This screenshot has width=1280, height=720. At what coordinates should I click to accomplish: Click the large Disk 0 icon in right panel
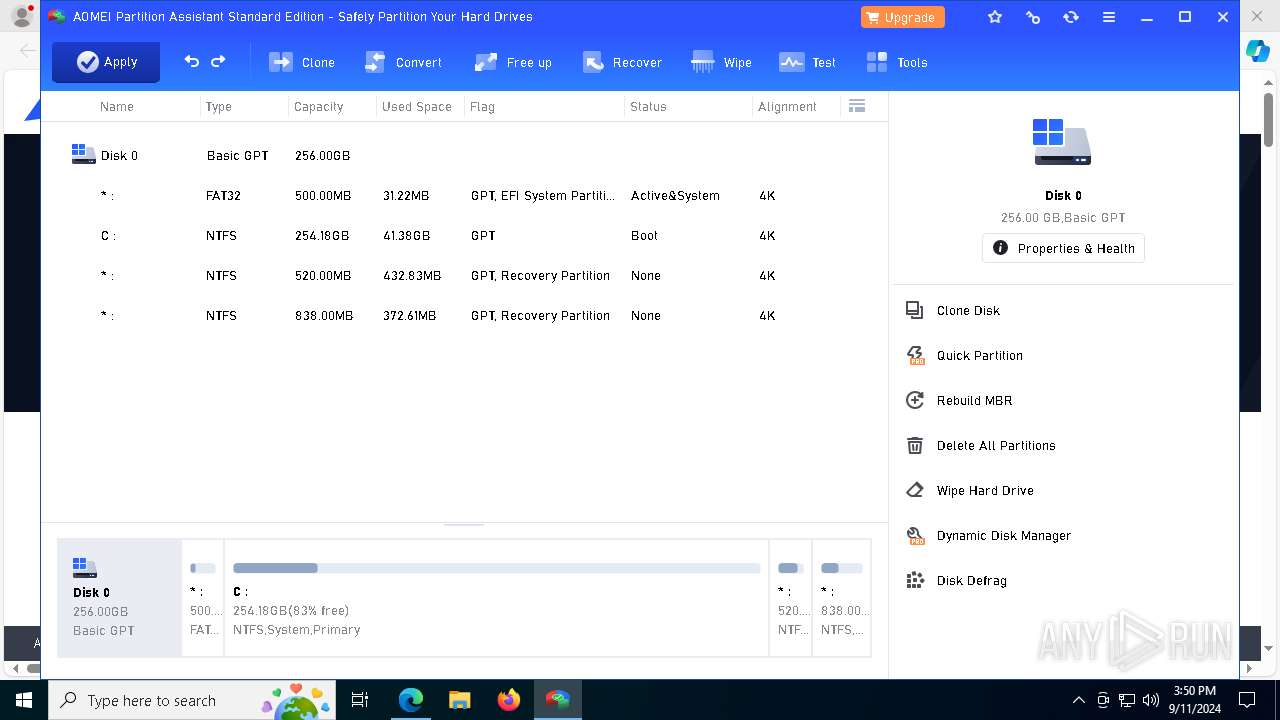point(1062,141)
